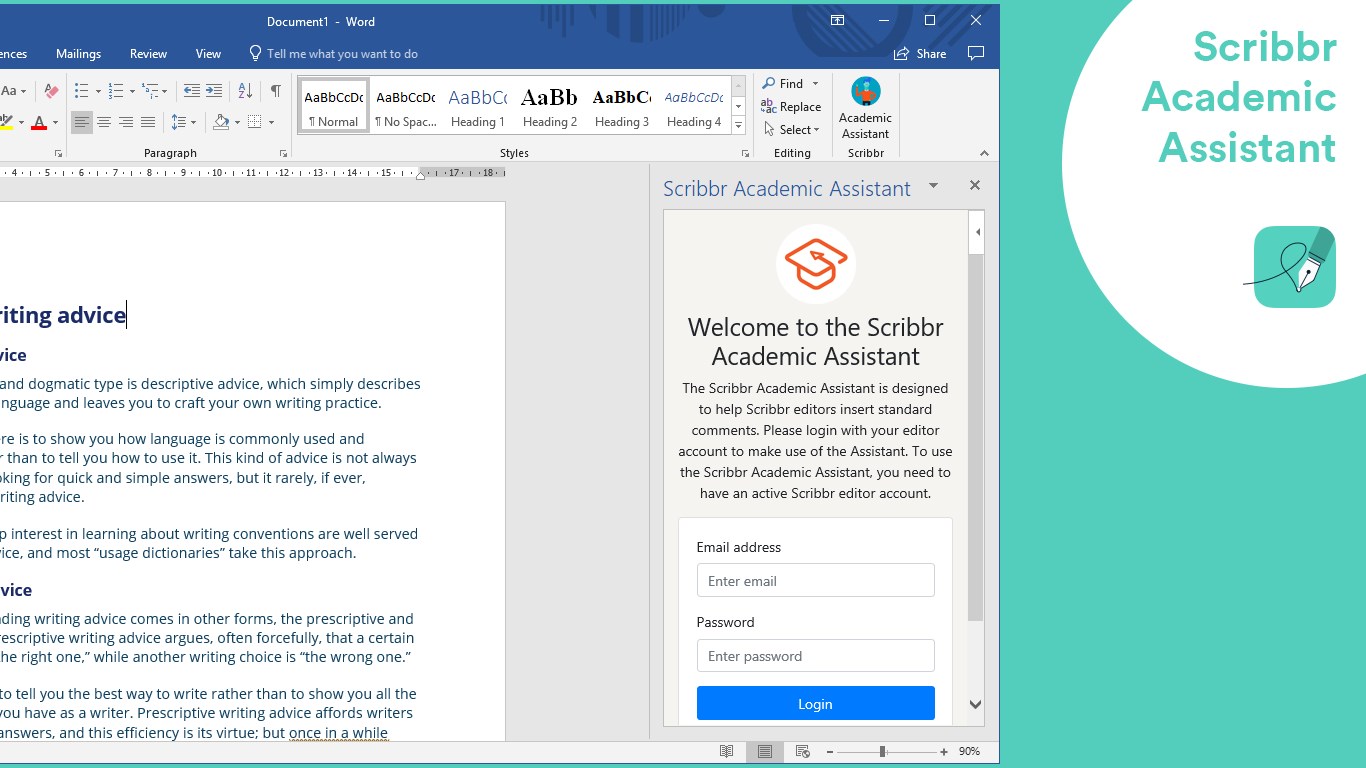The width and height of the screenshot is (1366, 768).
Task: Open the Review ribbon tab
Action: tap(148, 54)
